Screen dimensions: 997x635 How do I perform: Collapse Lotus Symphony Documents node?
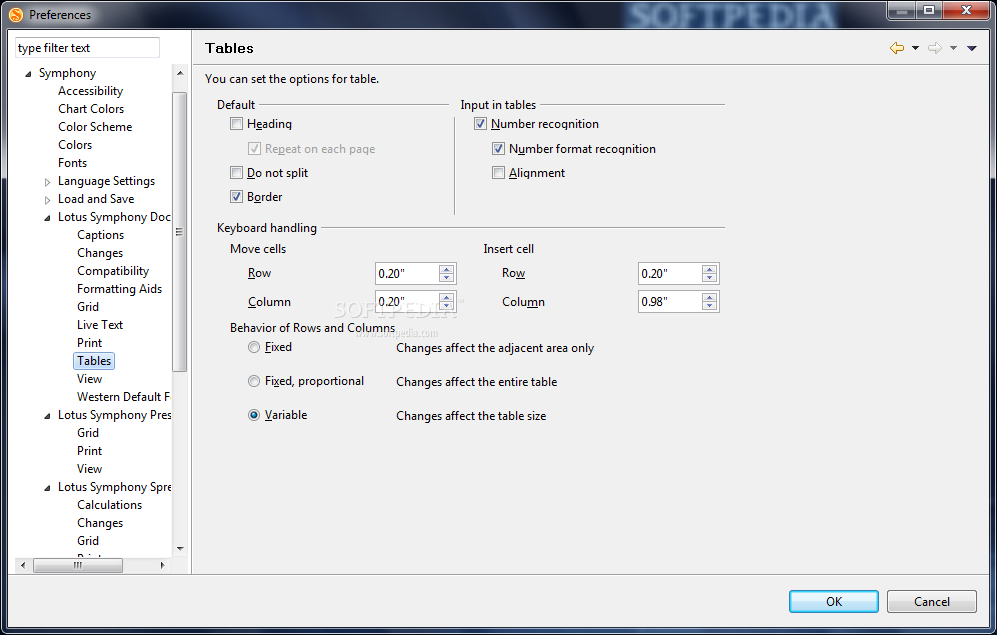[47, 218]
